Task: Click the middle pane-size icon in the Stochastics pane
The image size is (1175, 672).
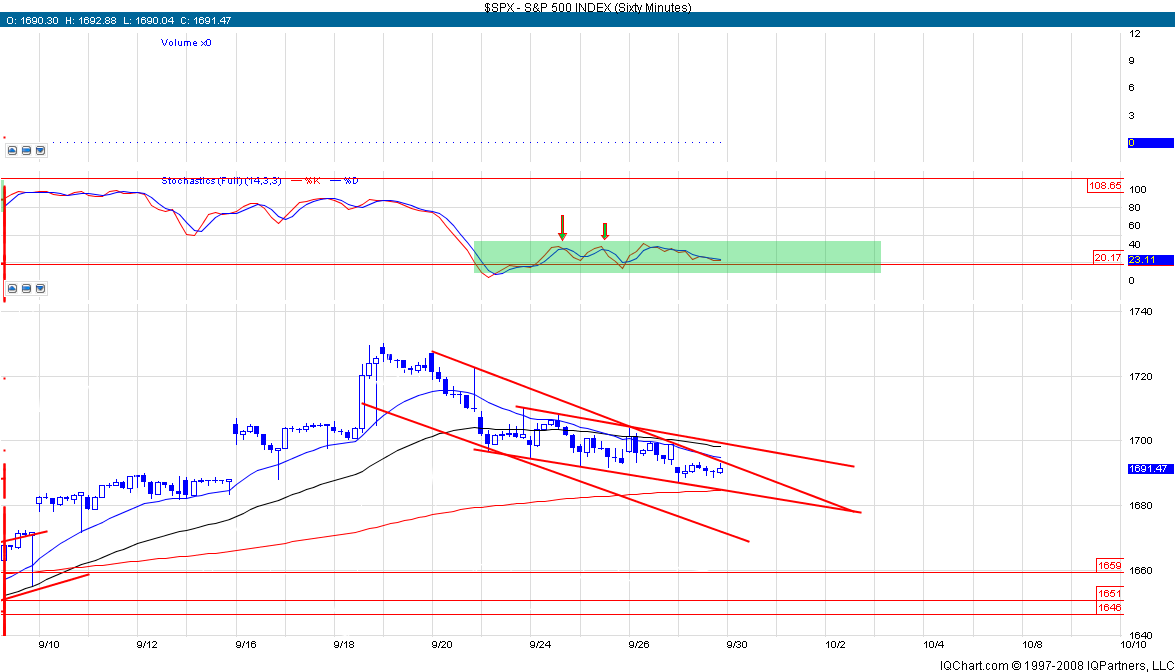Action: [x=26, y=289]
